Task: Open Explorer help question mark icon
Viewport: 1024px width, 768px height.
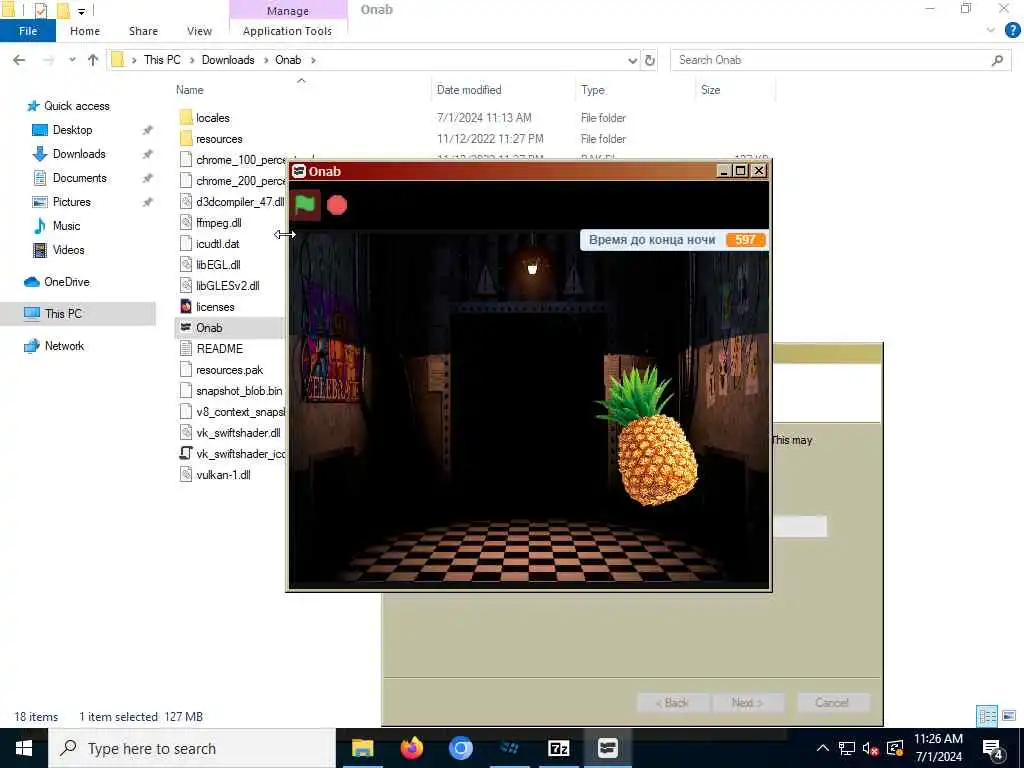Action: pos(1013,30)
